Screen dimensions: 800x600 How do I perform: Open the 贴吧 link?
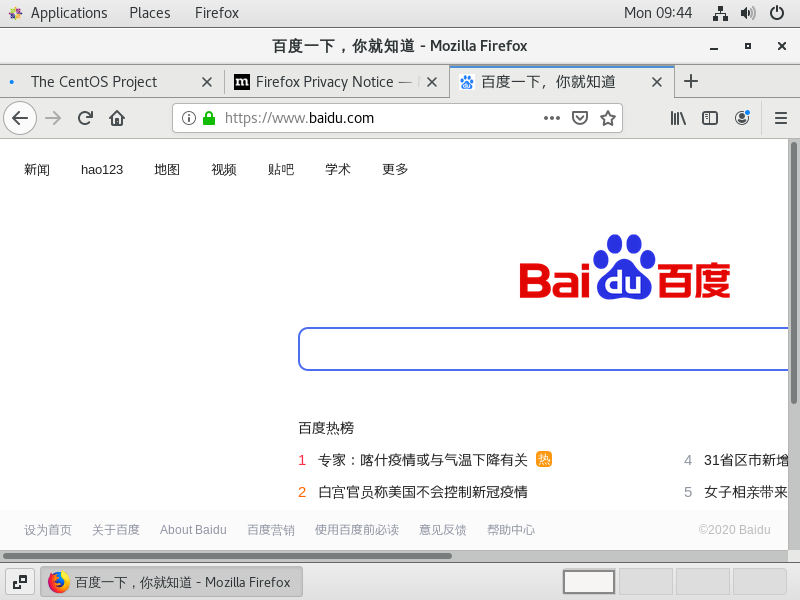(x=281, y=169)
